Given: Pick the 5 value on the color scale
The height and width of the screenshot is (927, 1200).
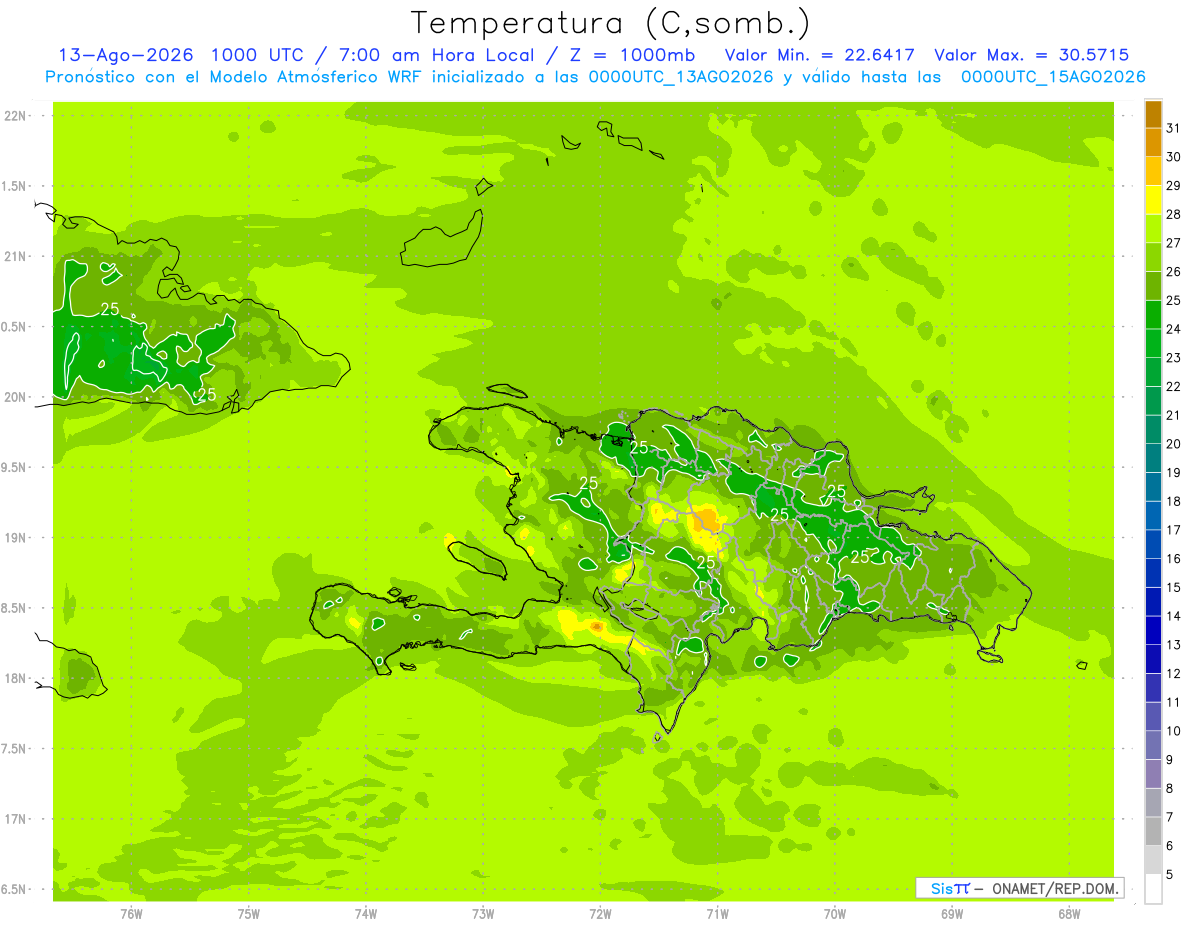Looking at the screenshot, I should tap(1169, 874).
